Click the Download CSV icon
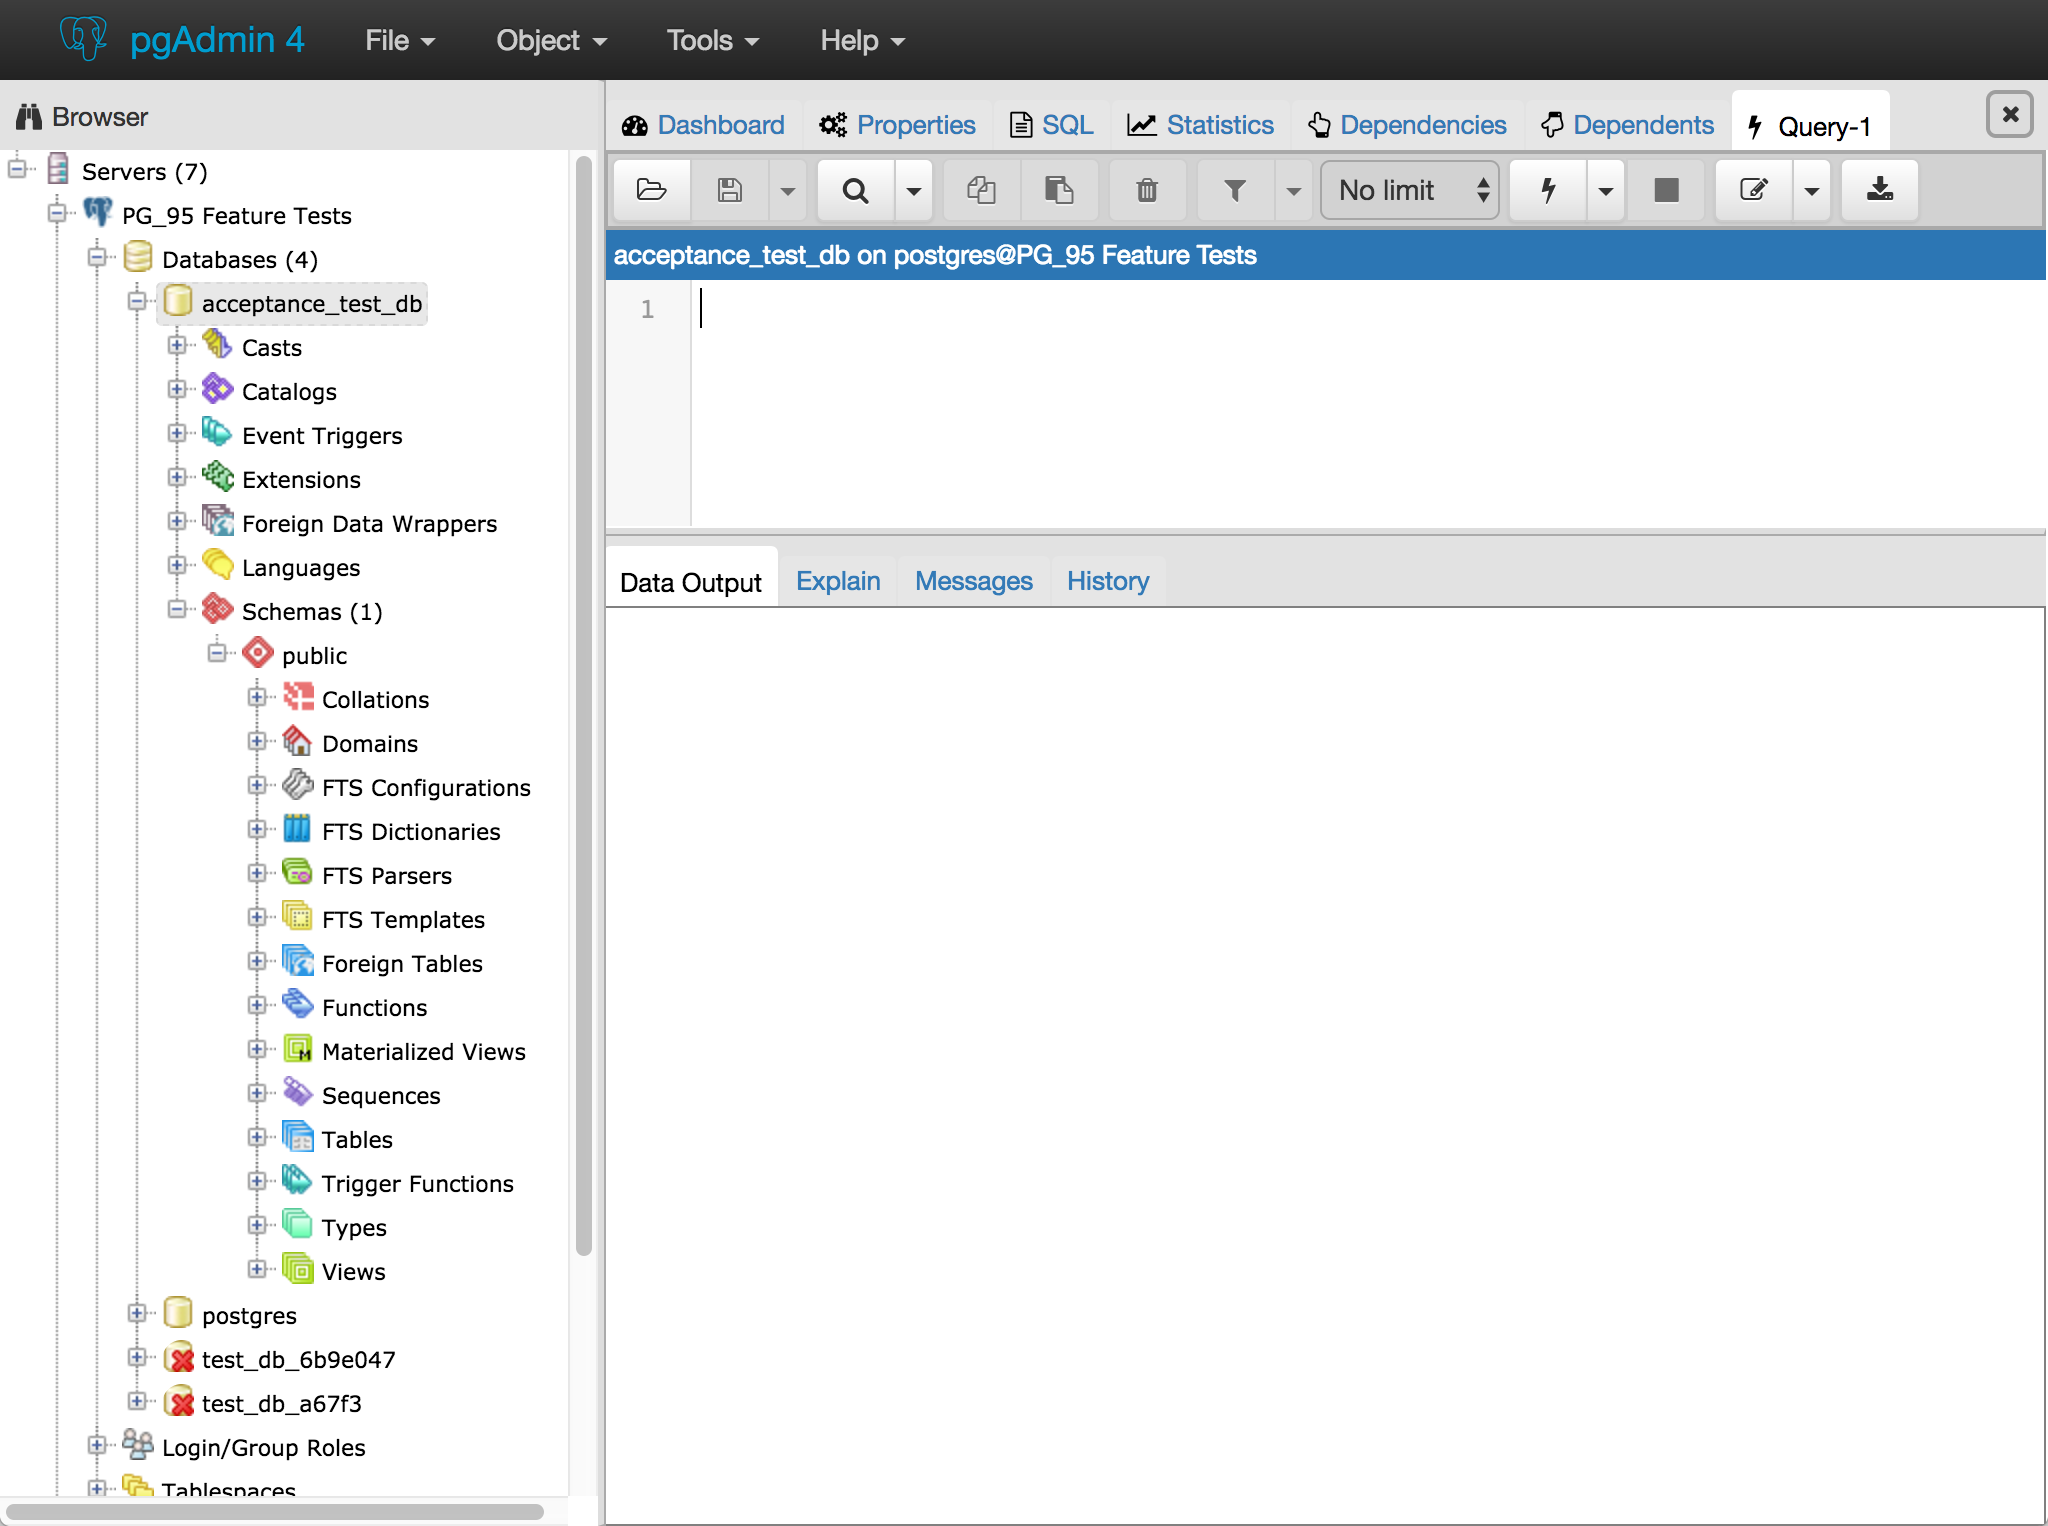 (x=1880, y=190)
